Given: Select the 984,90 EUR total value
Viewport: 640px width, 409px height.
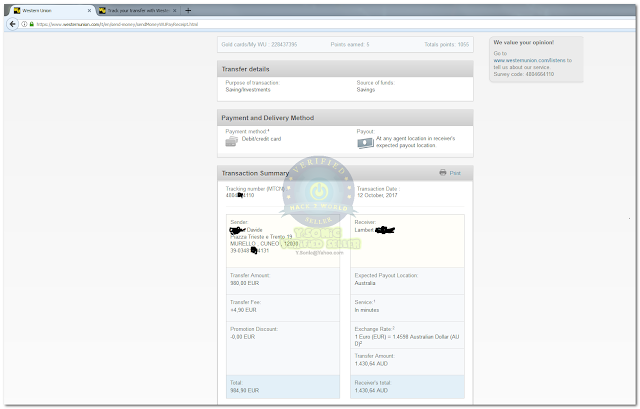Looking at the screenshot, I should click(244, 391).
